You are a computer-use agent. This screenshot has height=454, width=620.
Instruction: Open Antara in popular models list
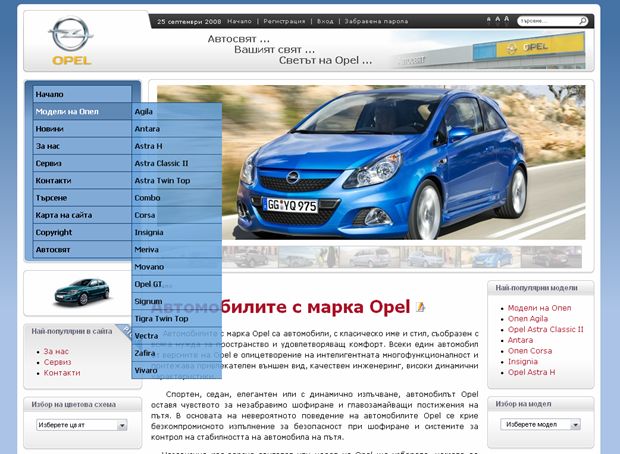(520, 340)
